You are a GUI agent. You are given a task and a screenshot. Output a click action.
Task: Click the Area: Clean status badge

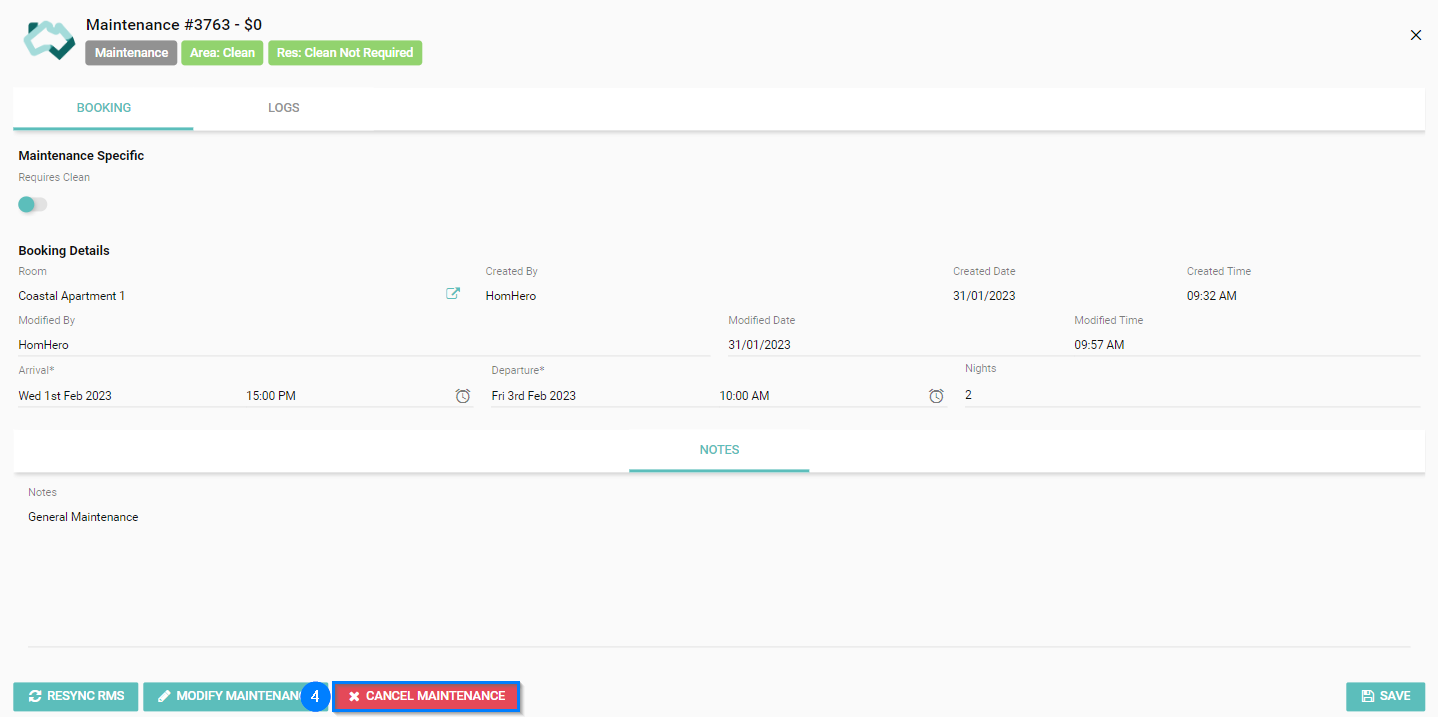pyautogui.click(x=222, y=53)
